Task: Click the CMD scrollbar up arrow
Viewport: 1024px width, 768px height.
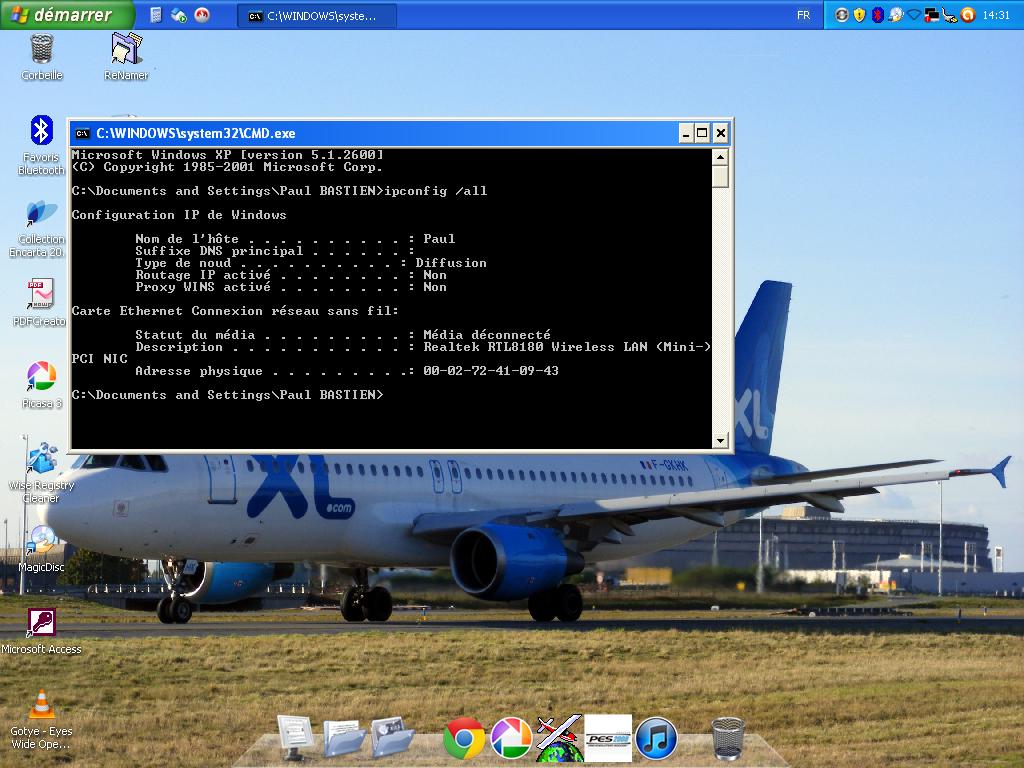Action: 720,157
